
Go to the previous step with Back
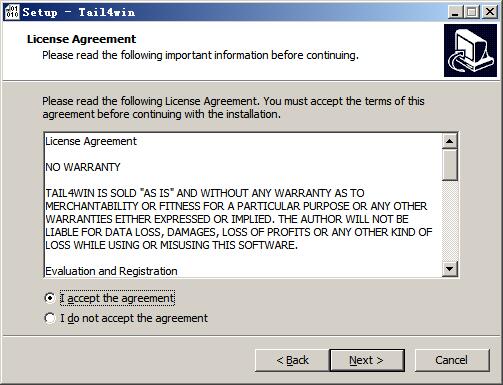pyautogui.click(x=292, y=360)
